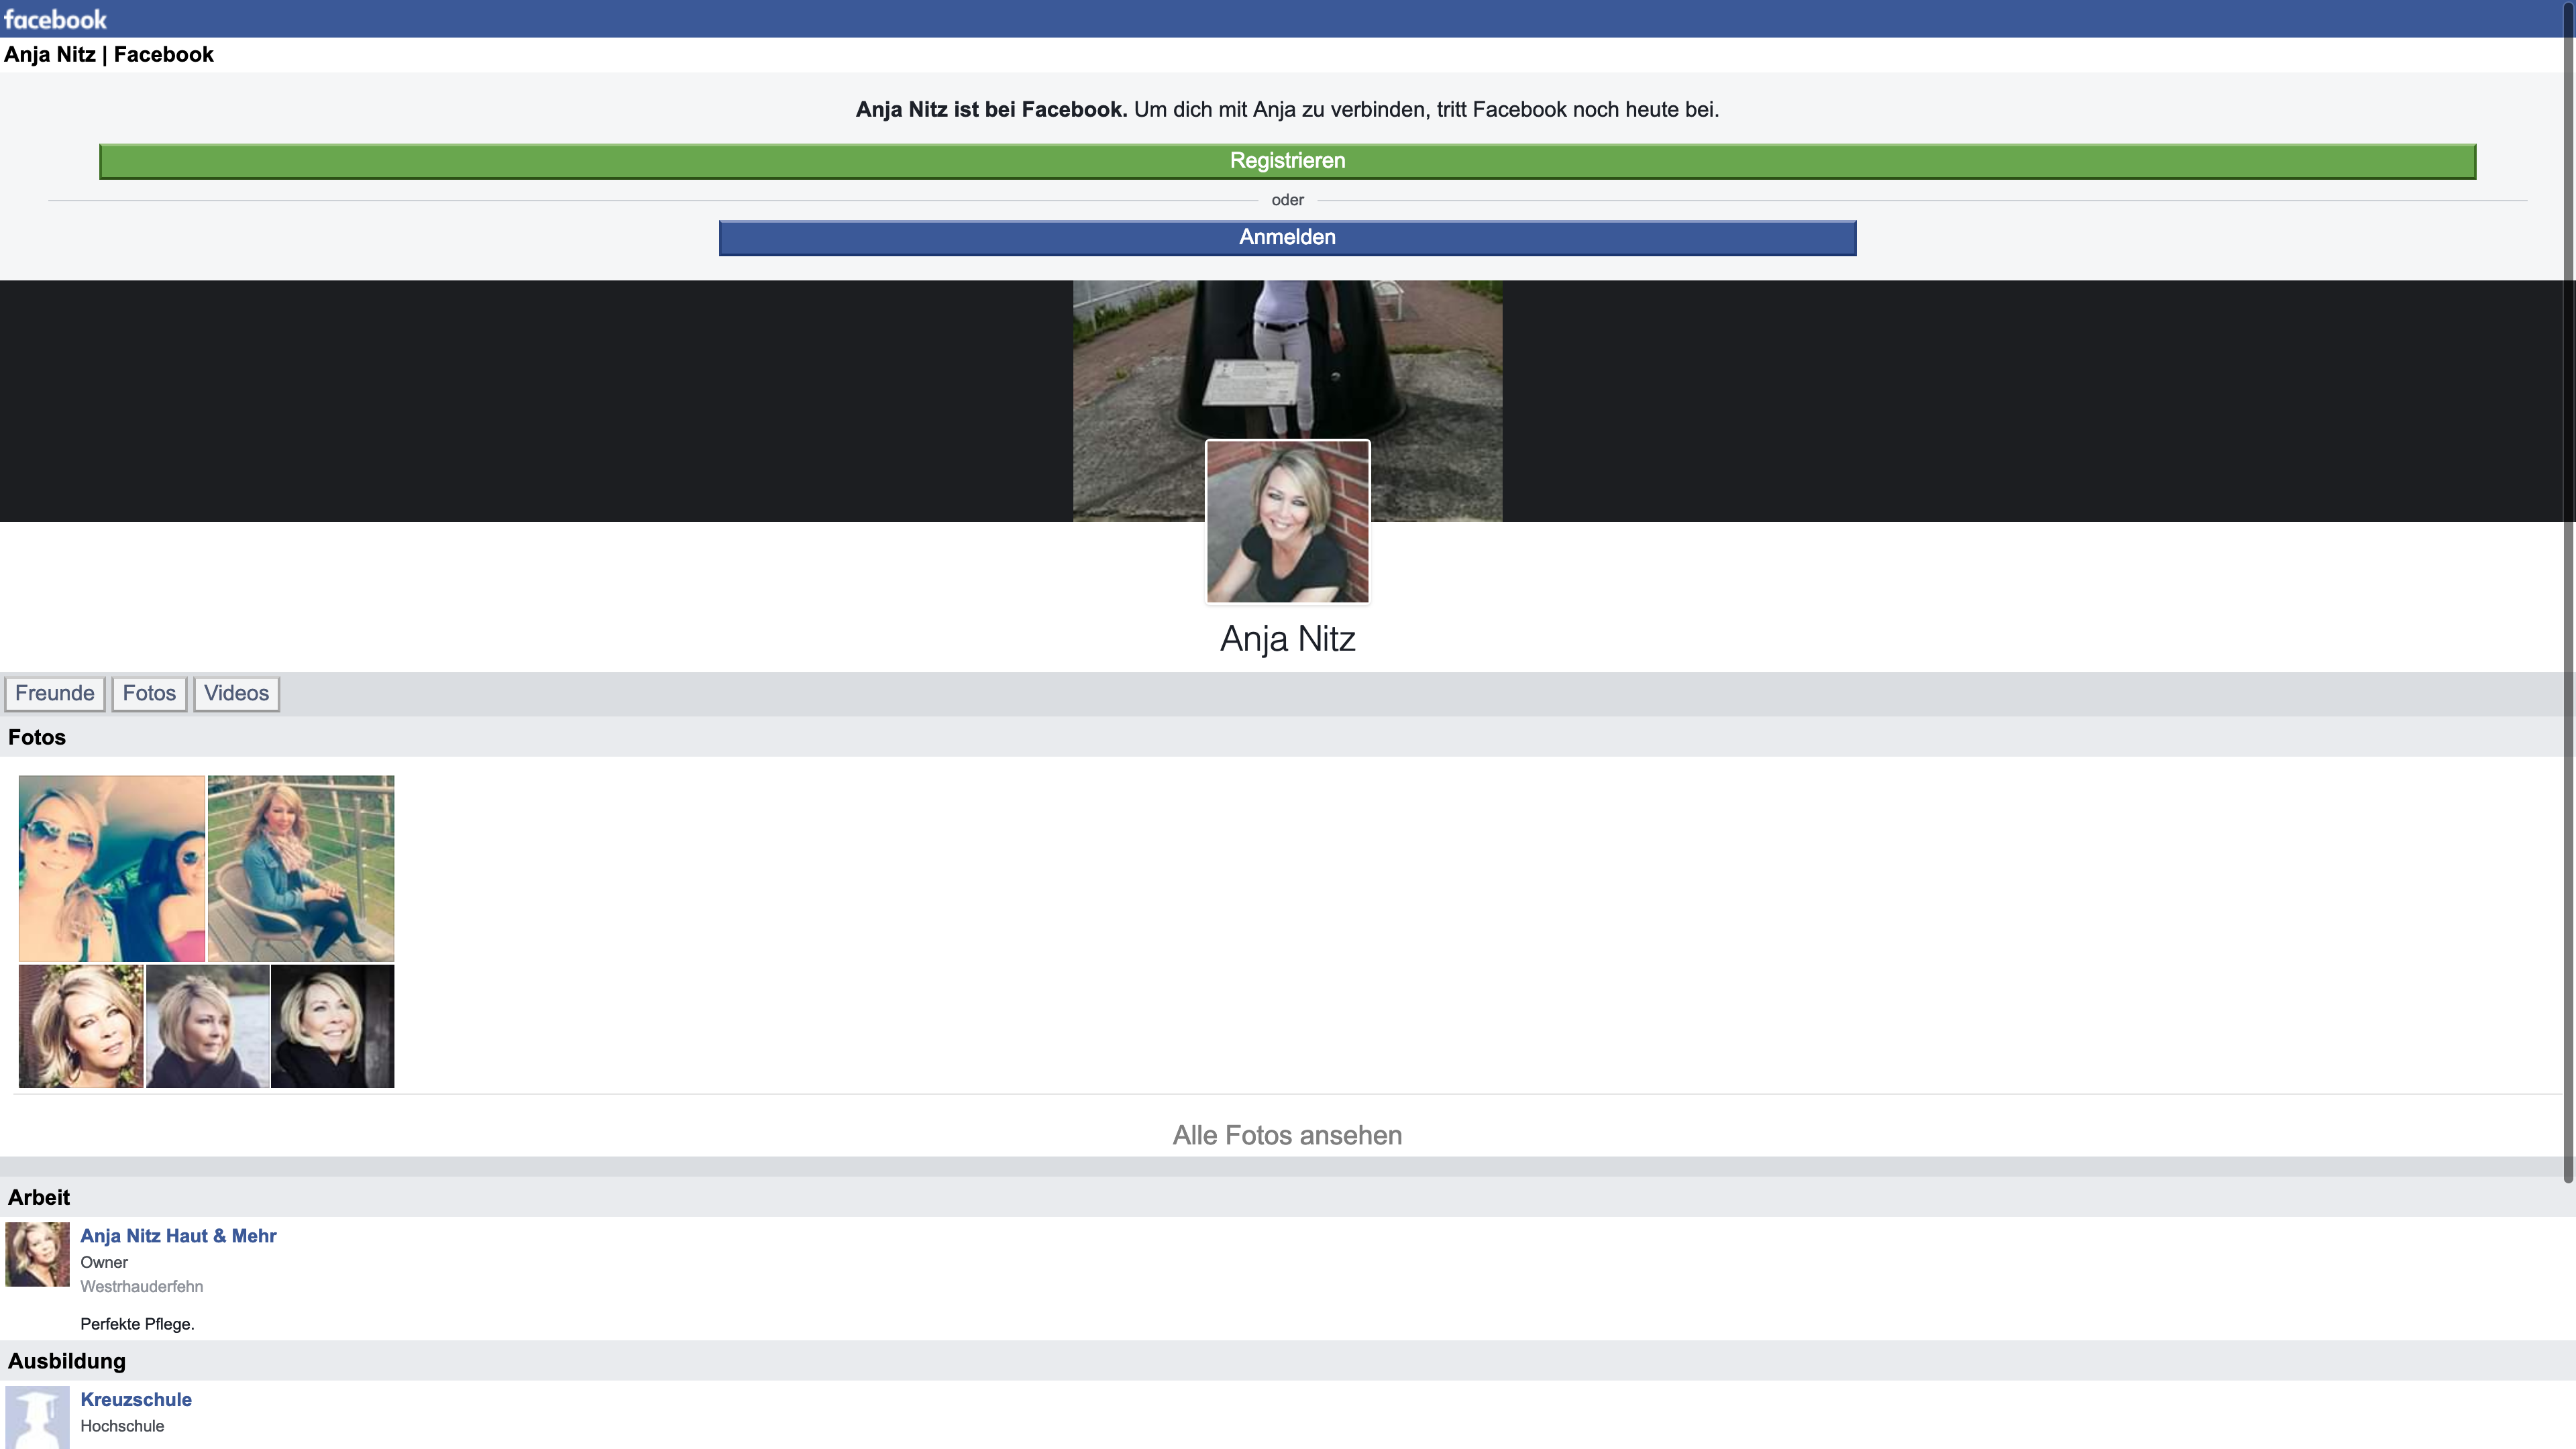
Task: Open the Freunde tab
Action: [55, 693]
